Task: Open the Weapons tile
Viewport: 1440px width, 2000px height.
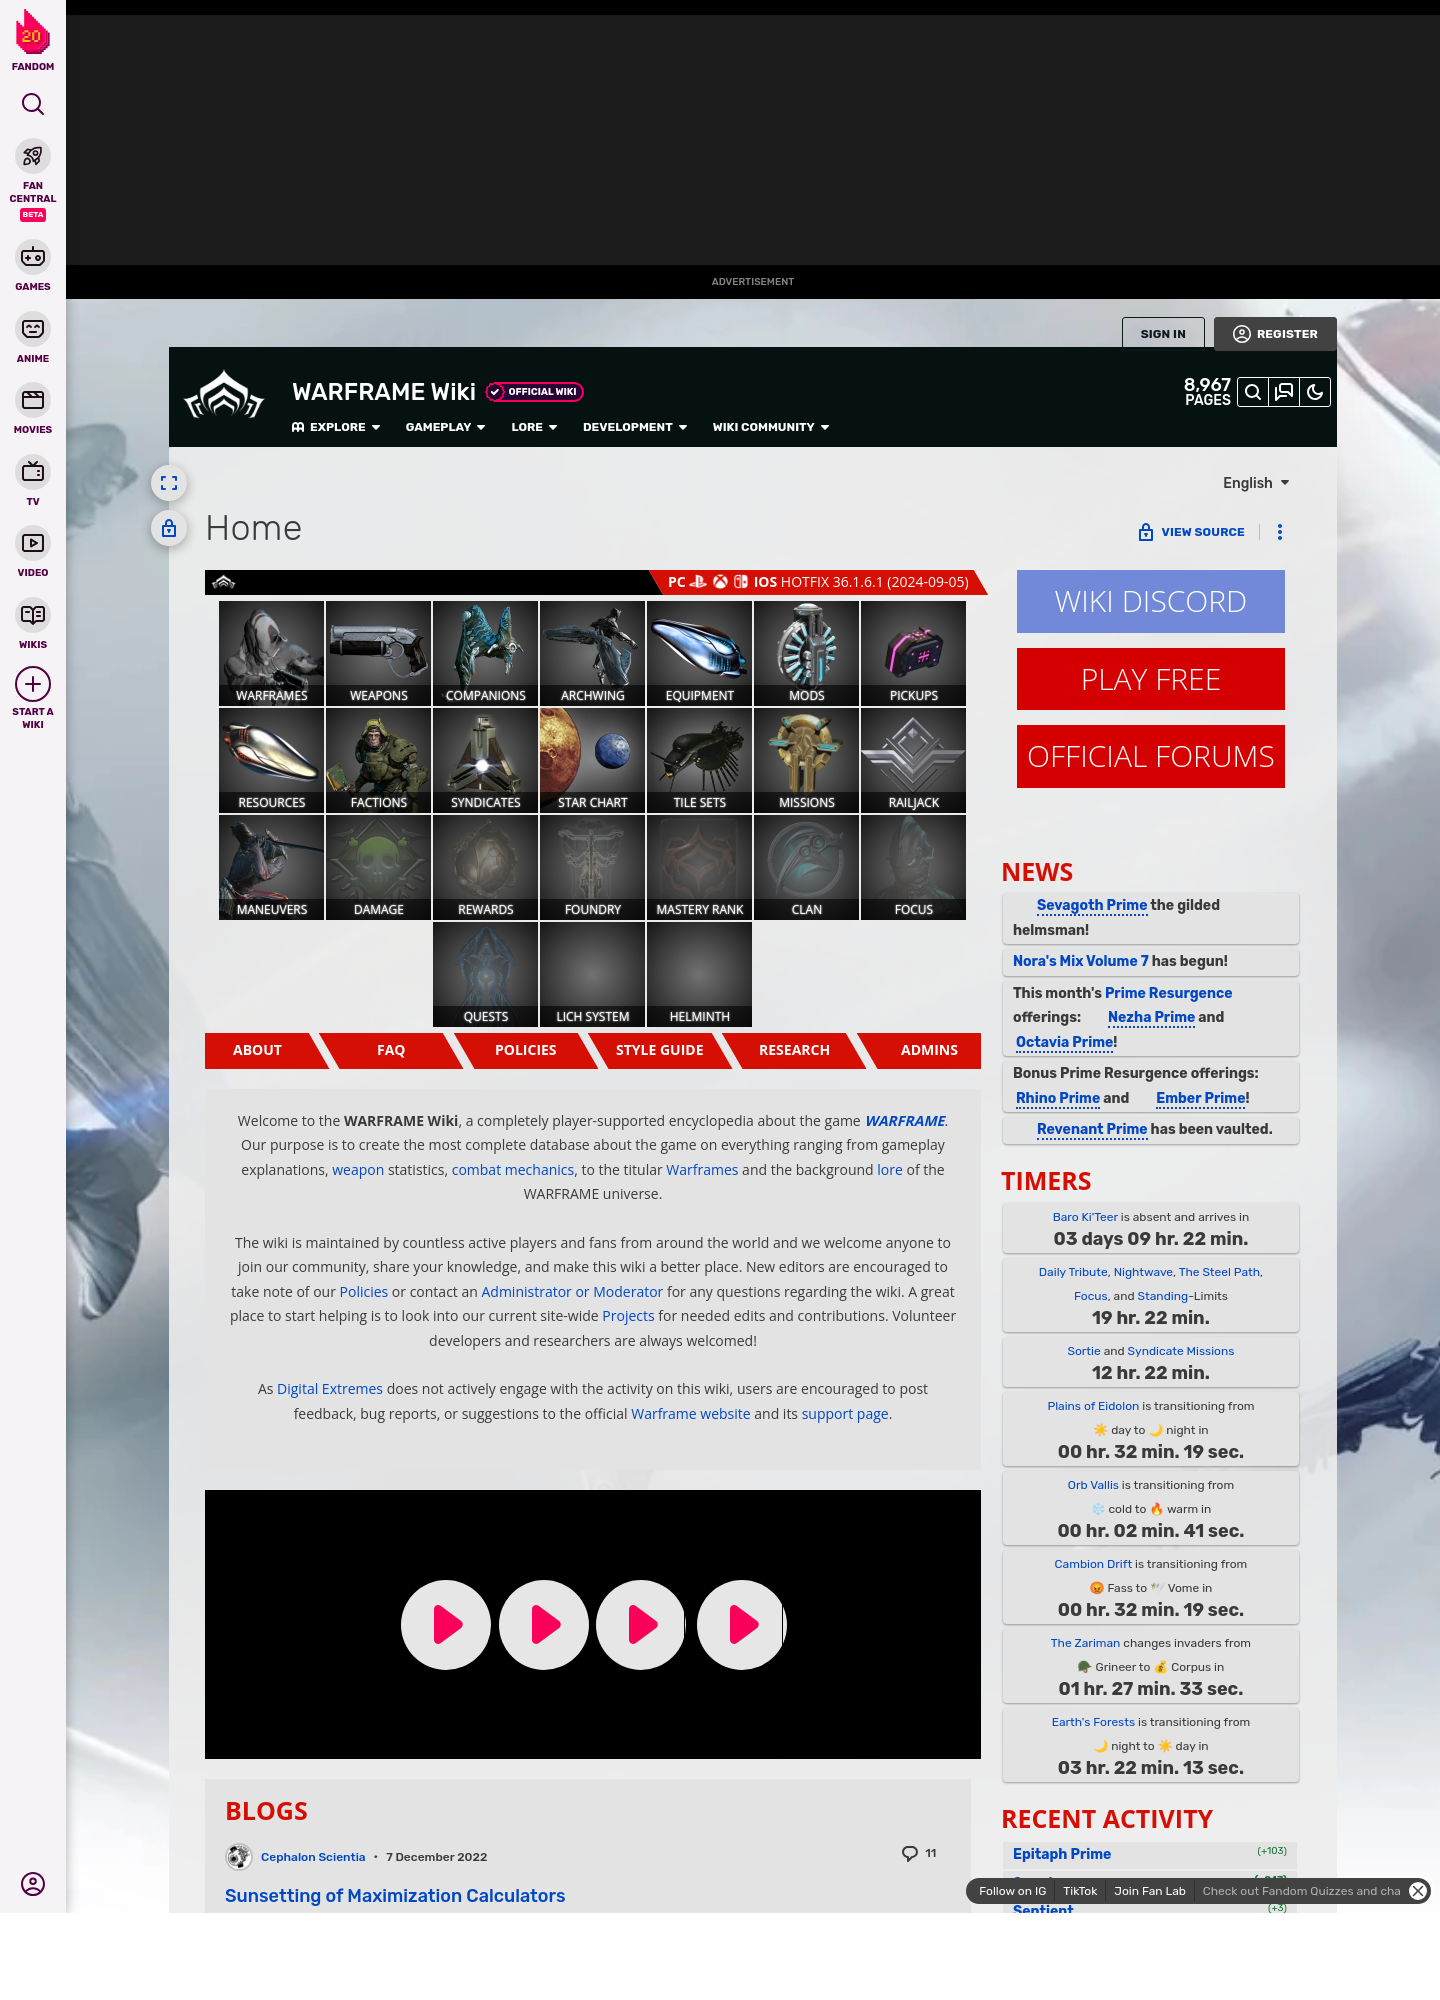Action: click(379, 654)
